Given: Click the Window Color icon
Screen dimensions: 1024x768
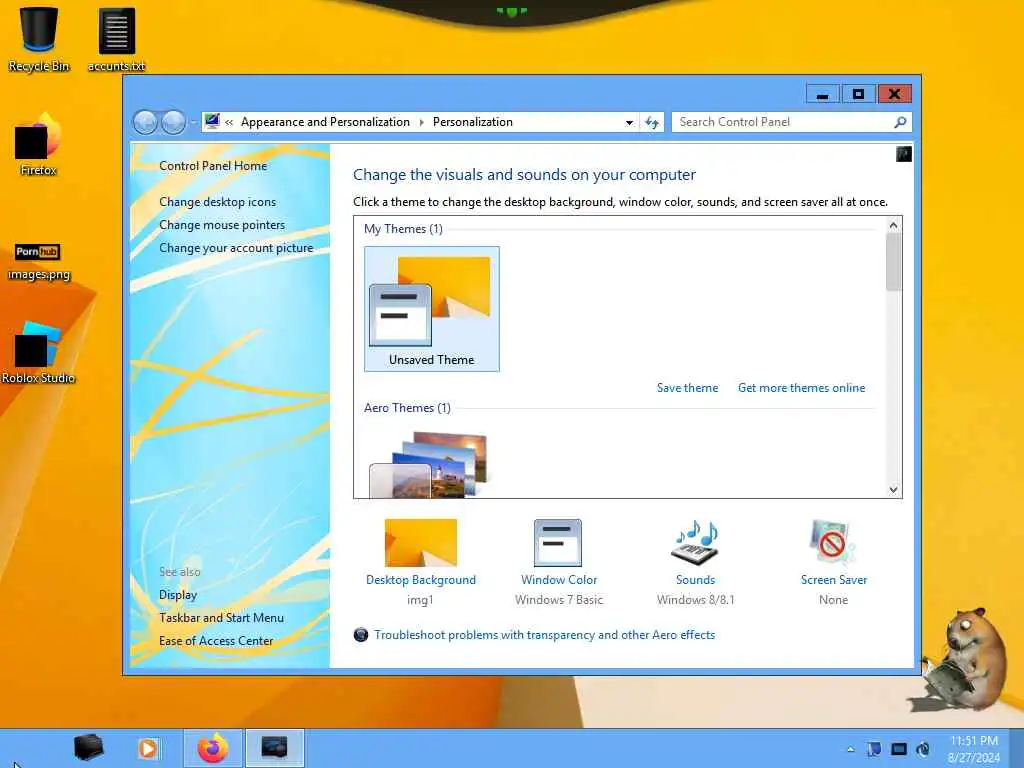Looking at the screenshot, I should 558,543.
